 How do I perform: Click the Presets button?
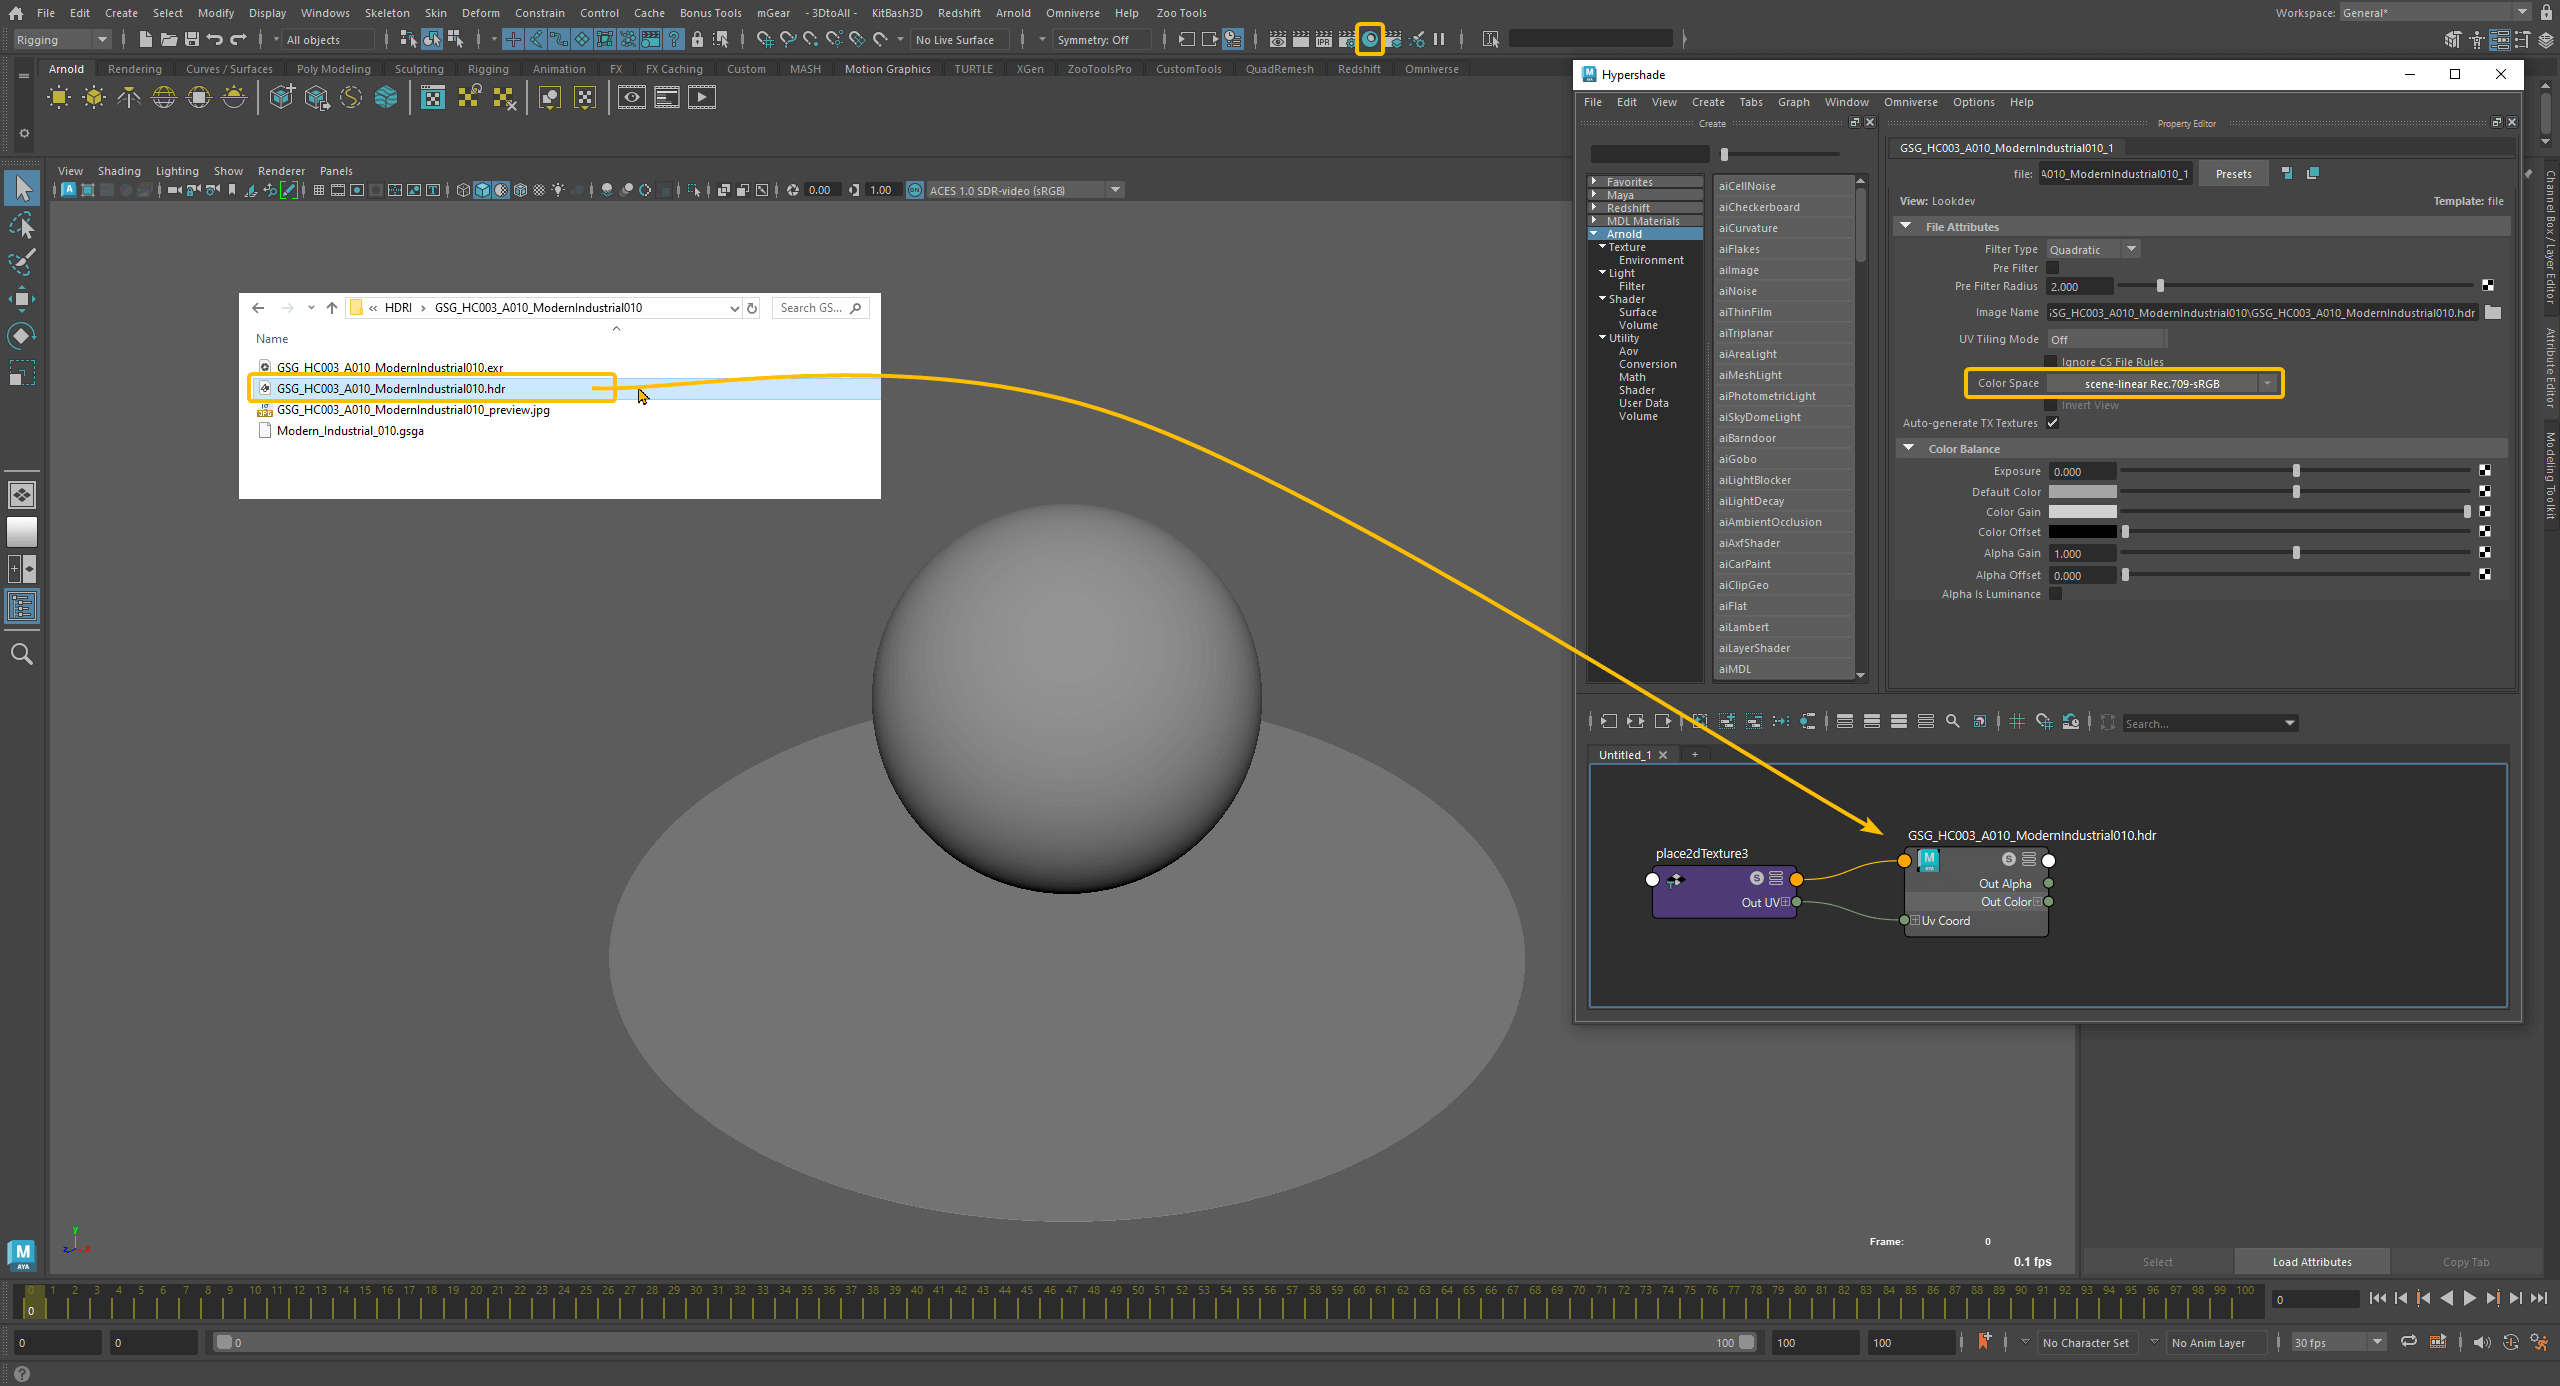[x=2233, y=174]
